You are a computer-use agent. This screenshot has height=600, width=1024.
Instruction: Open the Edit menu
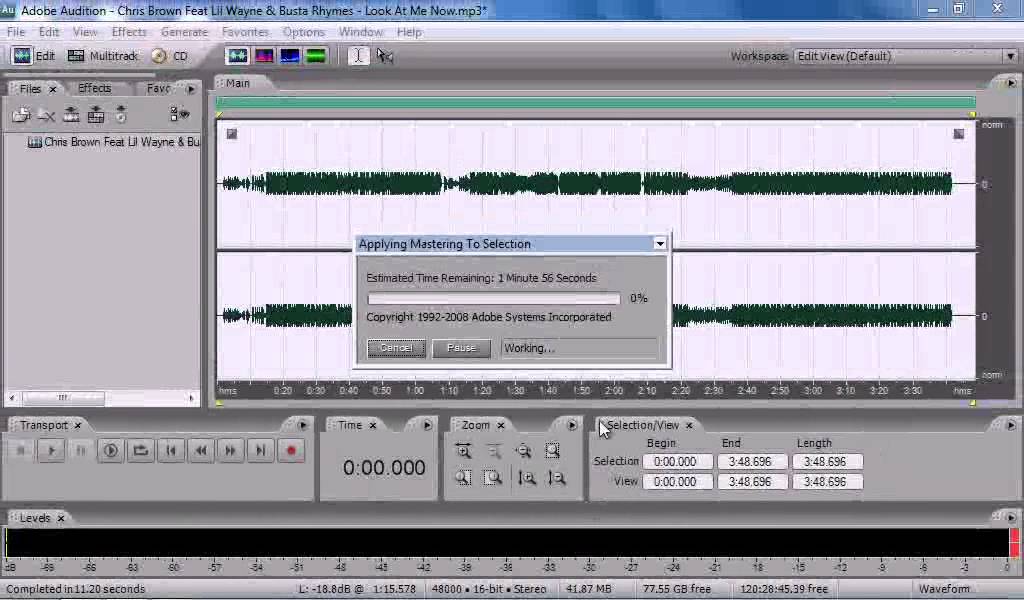(x=48, y=32)
